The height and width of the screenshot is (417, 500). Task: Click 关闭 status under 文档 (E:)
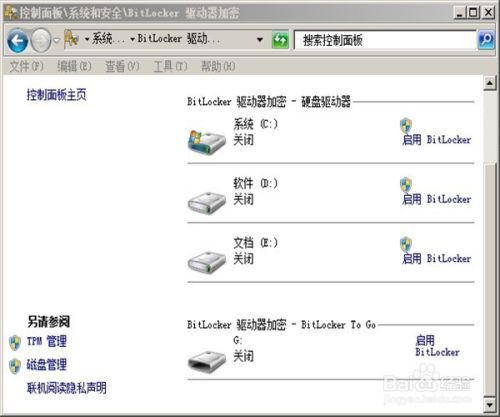tap(243, 259)
